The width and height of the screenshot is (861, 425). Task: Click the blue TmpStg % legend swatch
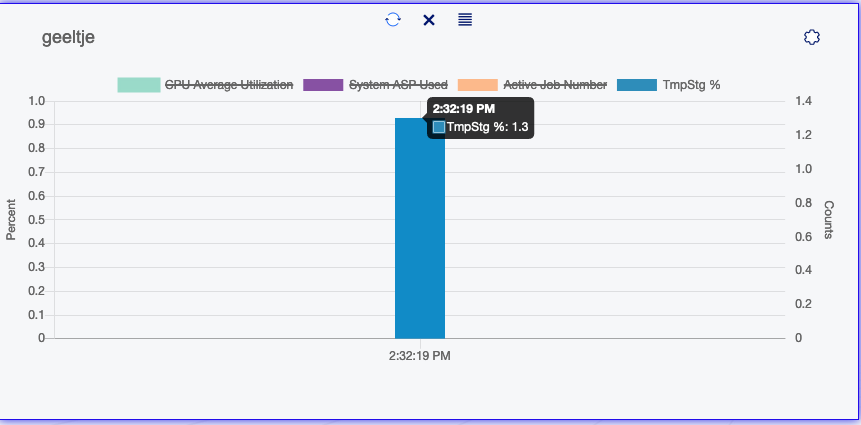coord(637,85)
